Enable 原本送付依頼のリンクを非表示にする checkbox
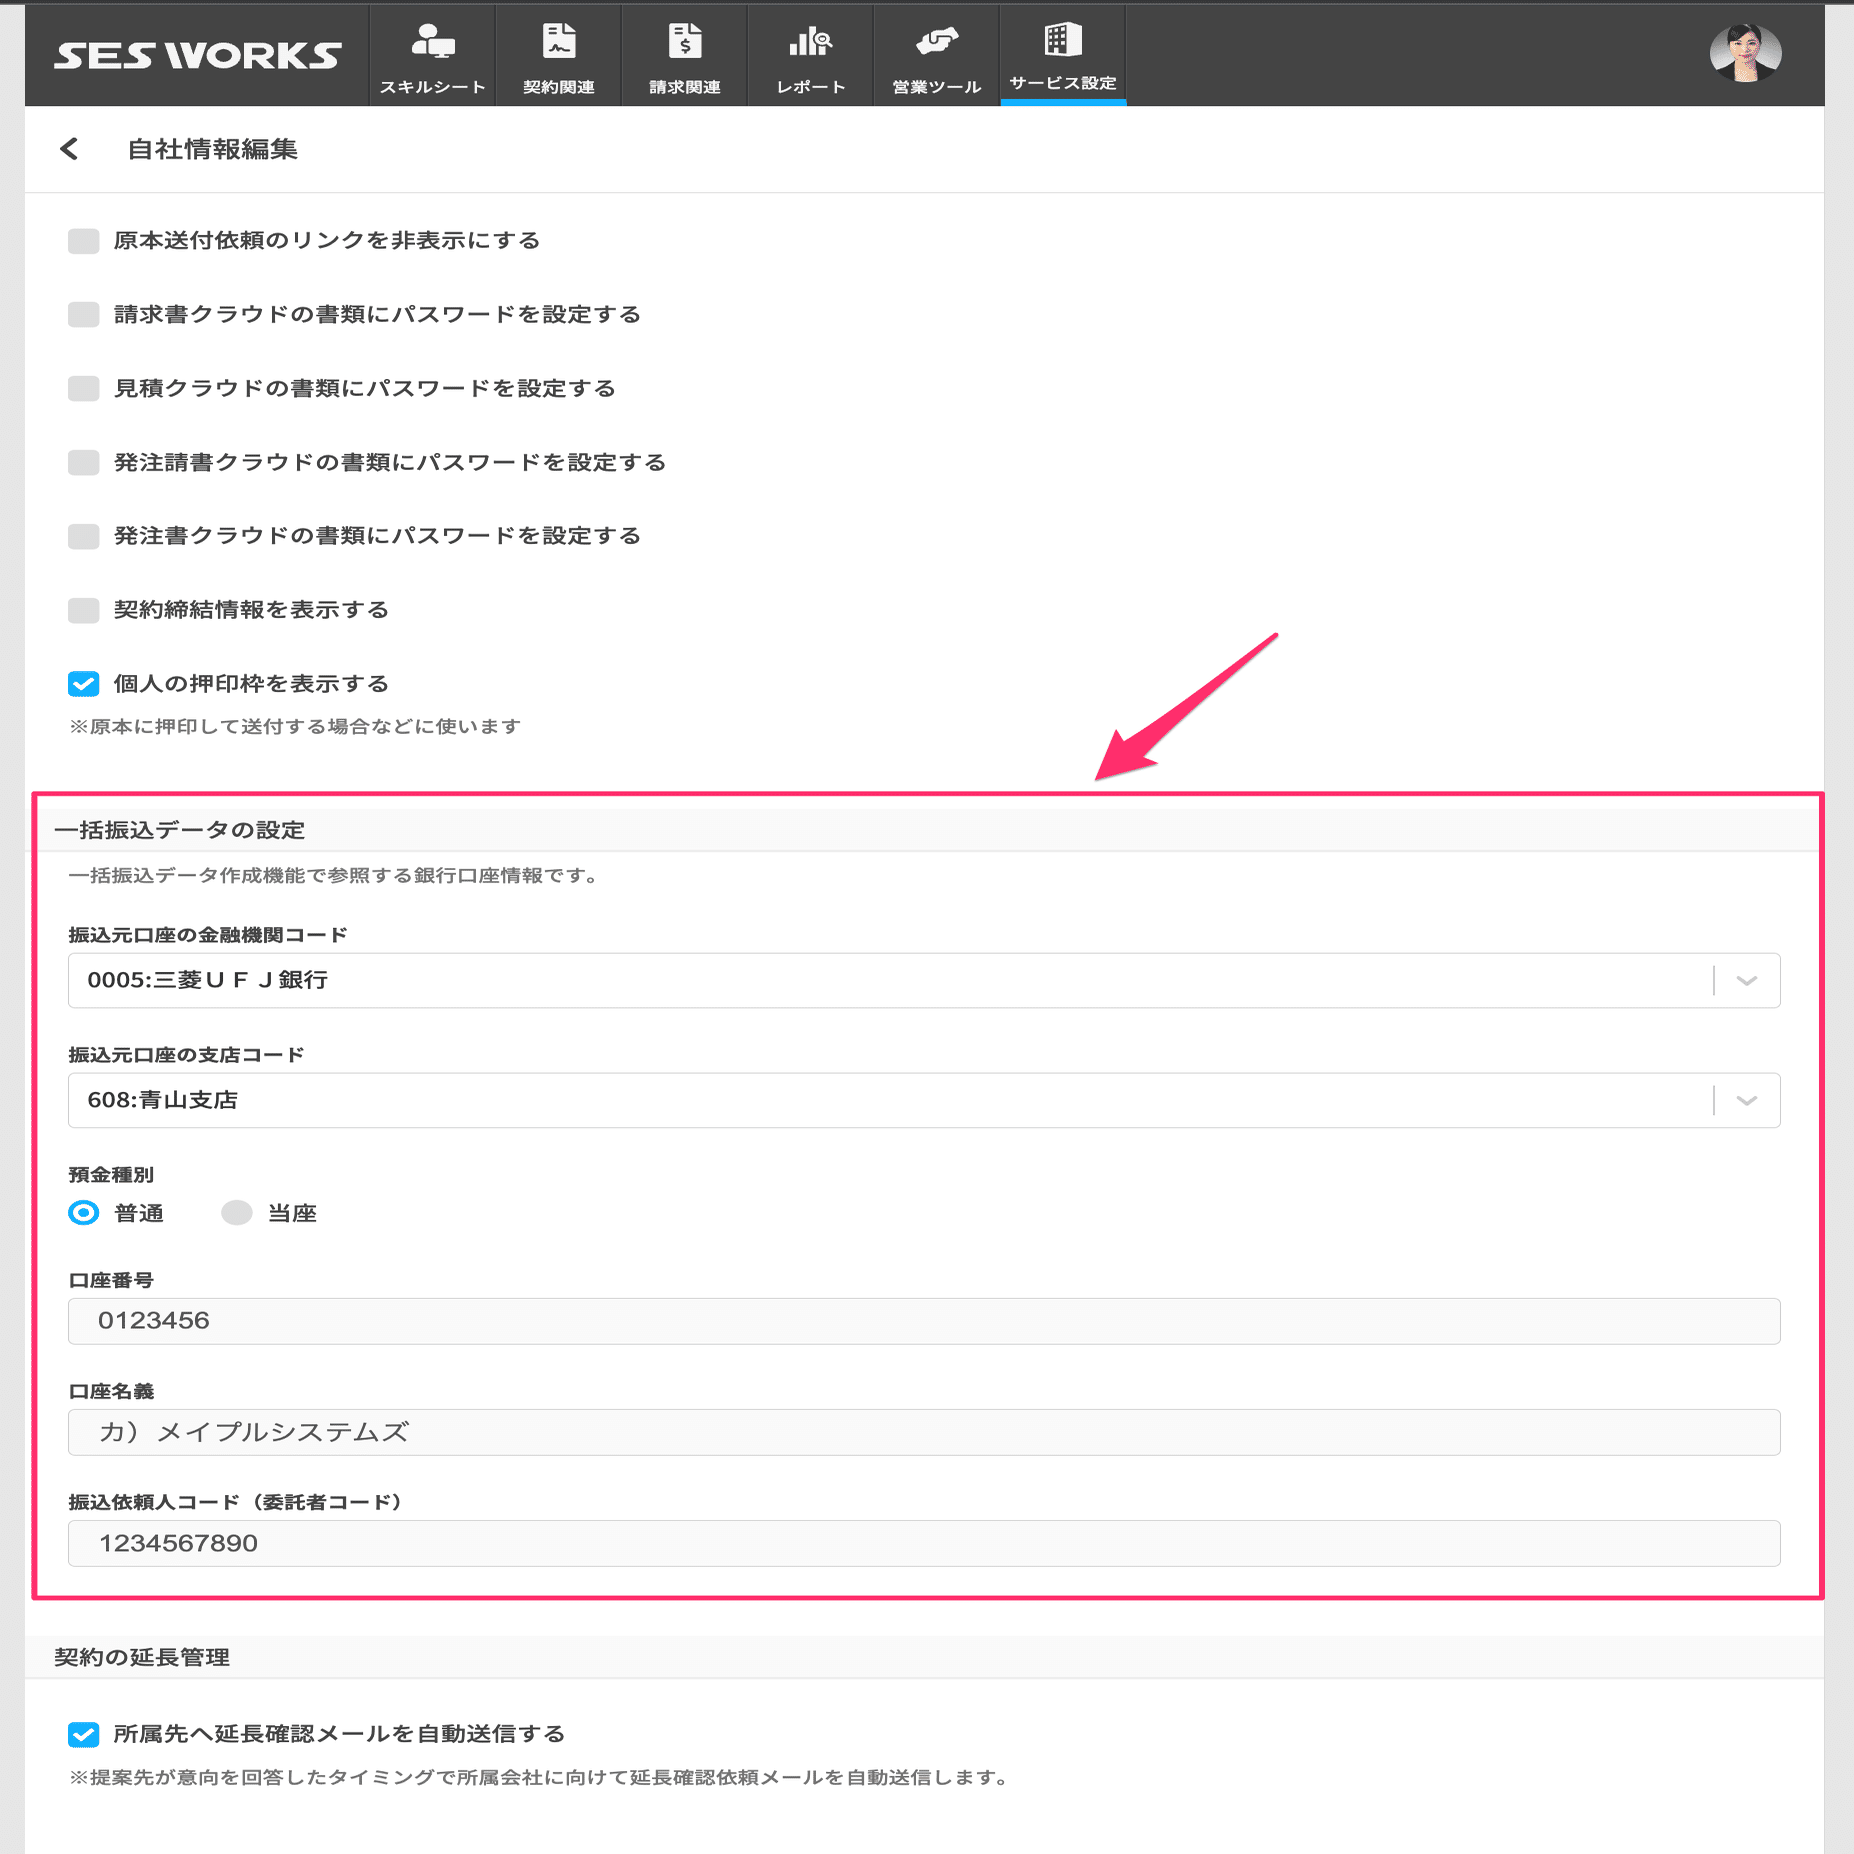 [83, 241]
